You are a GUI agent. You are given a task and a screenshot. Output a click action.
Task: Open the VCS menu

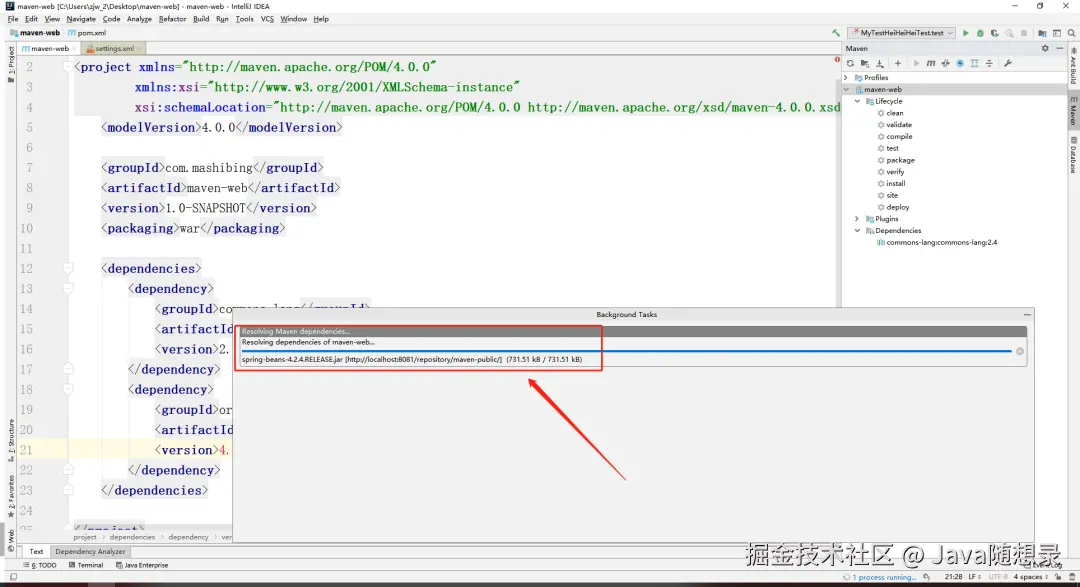pos(267,19)
